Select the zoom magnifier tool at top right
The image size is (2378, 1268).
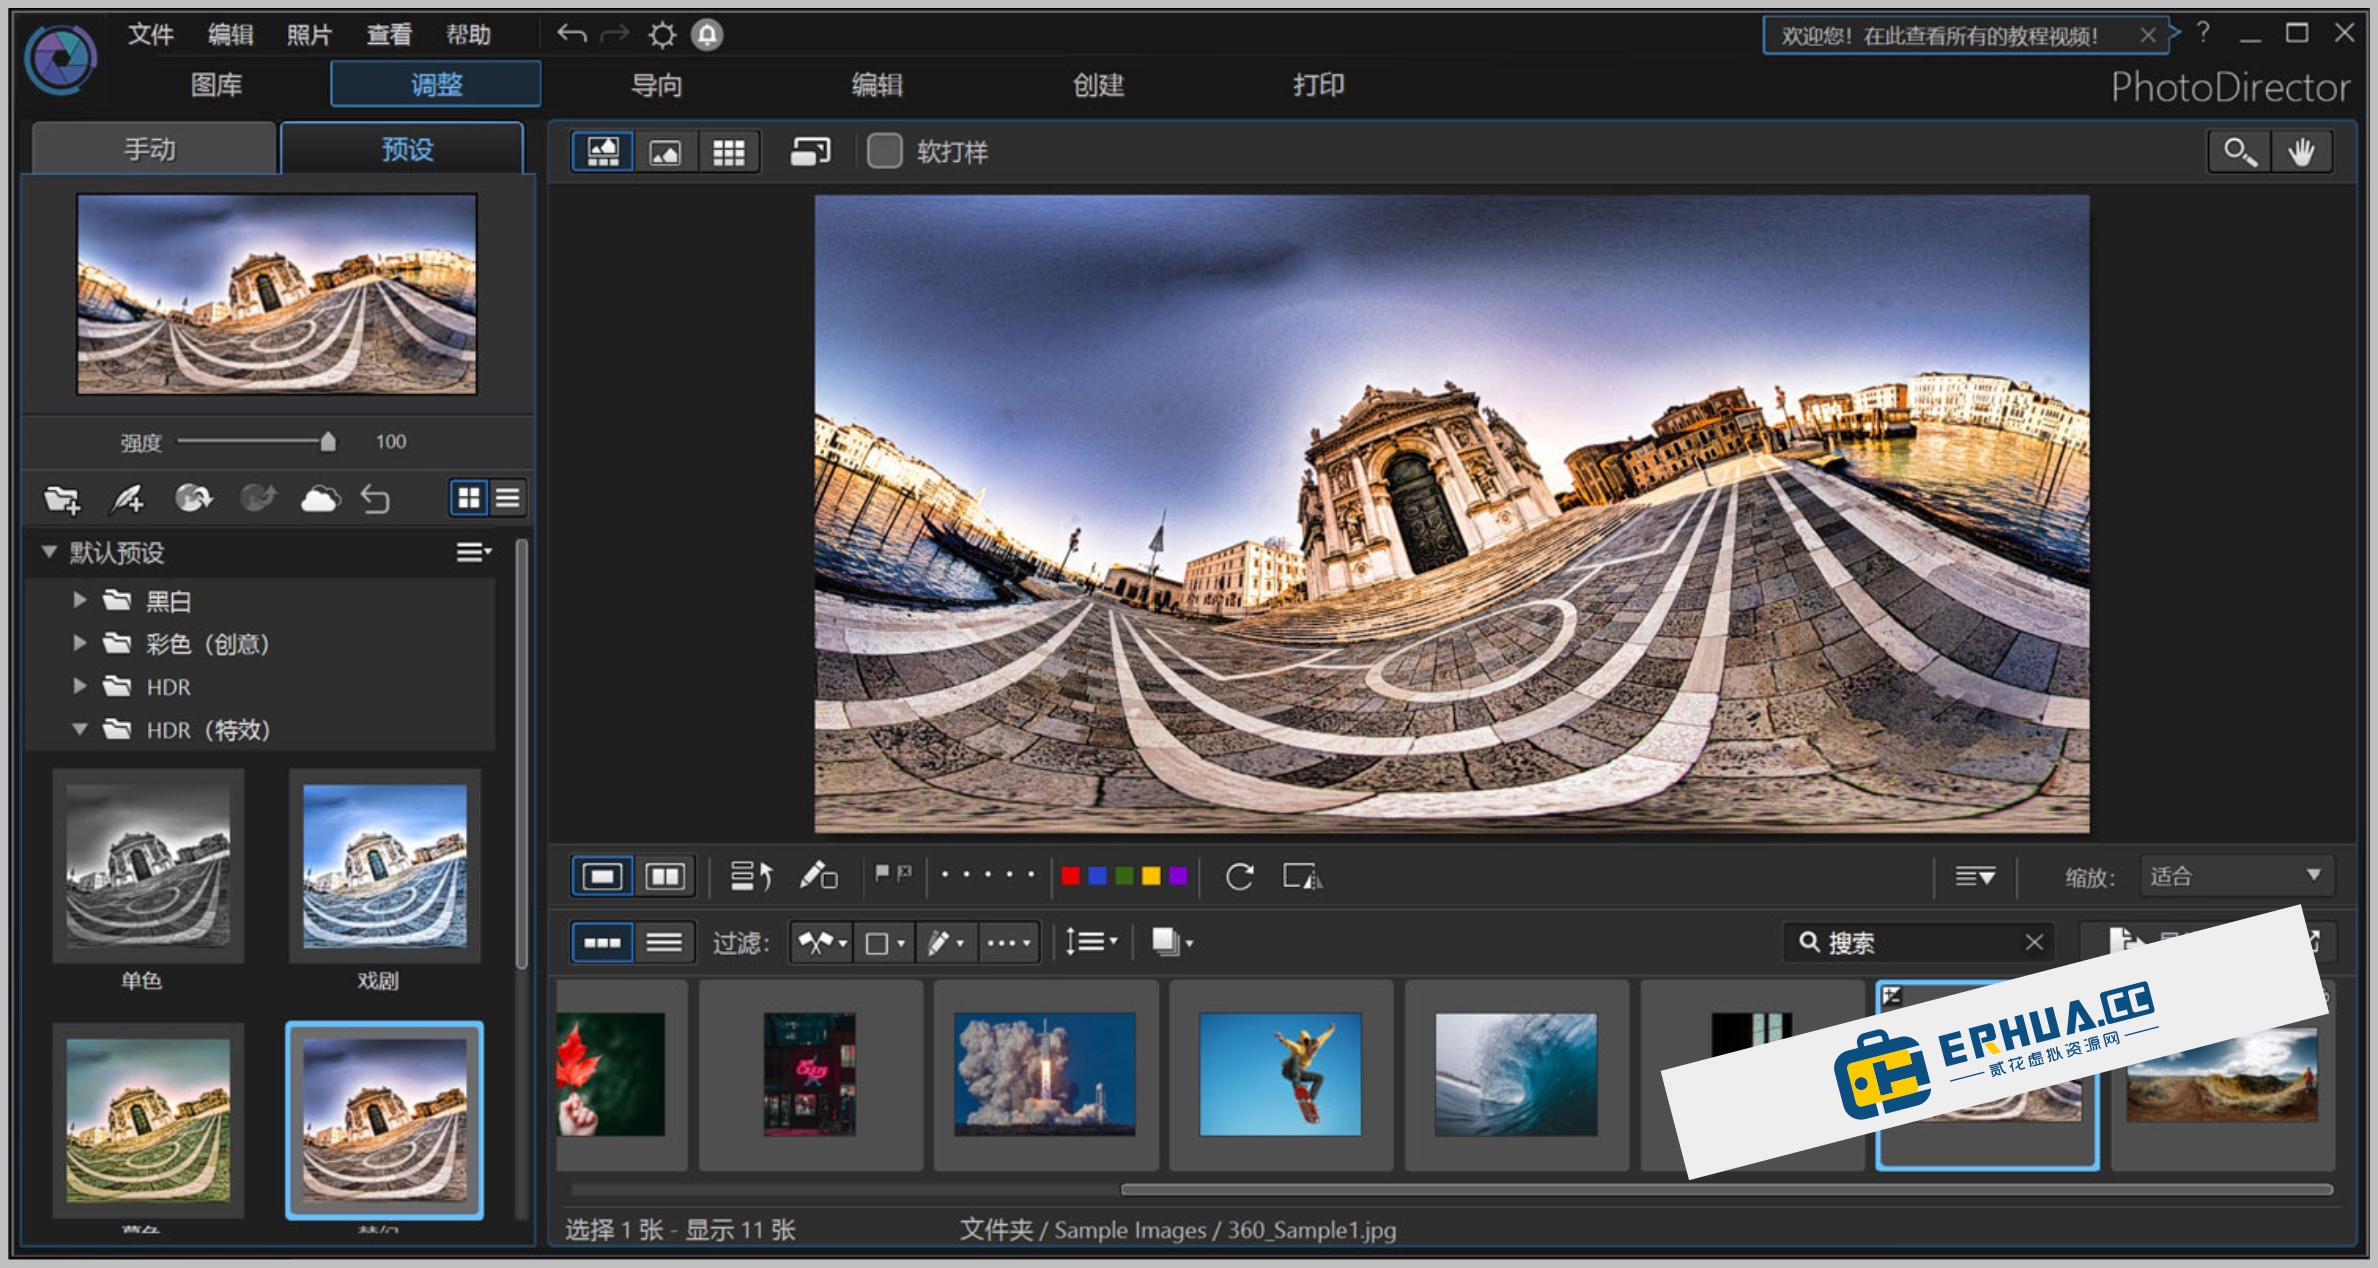2239,151
